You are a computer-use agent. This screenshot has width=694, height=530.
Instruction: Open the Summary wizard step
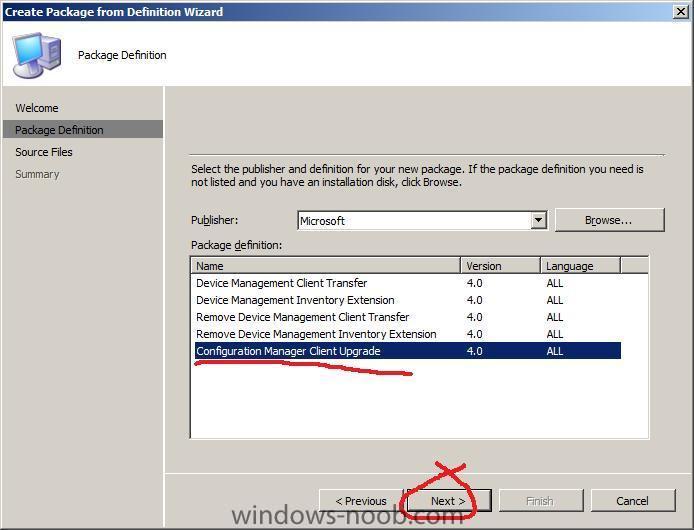(37, 174)
